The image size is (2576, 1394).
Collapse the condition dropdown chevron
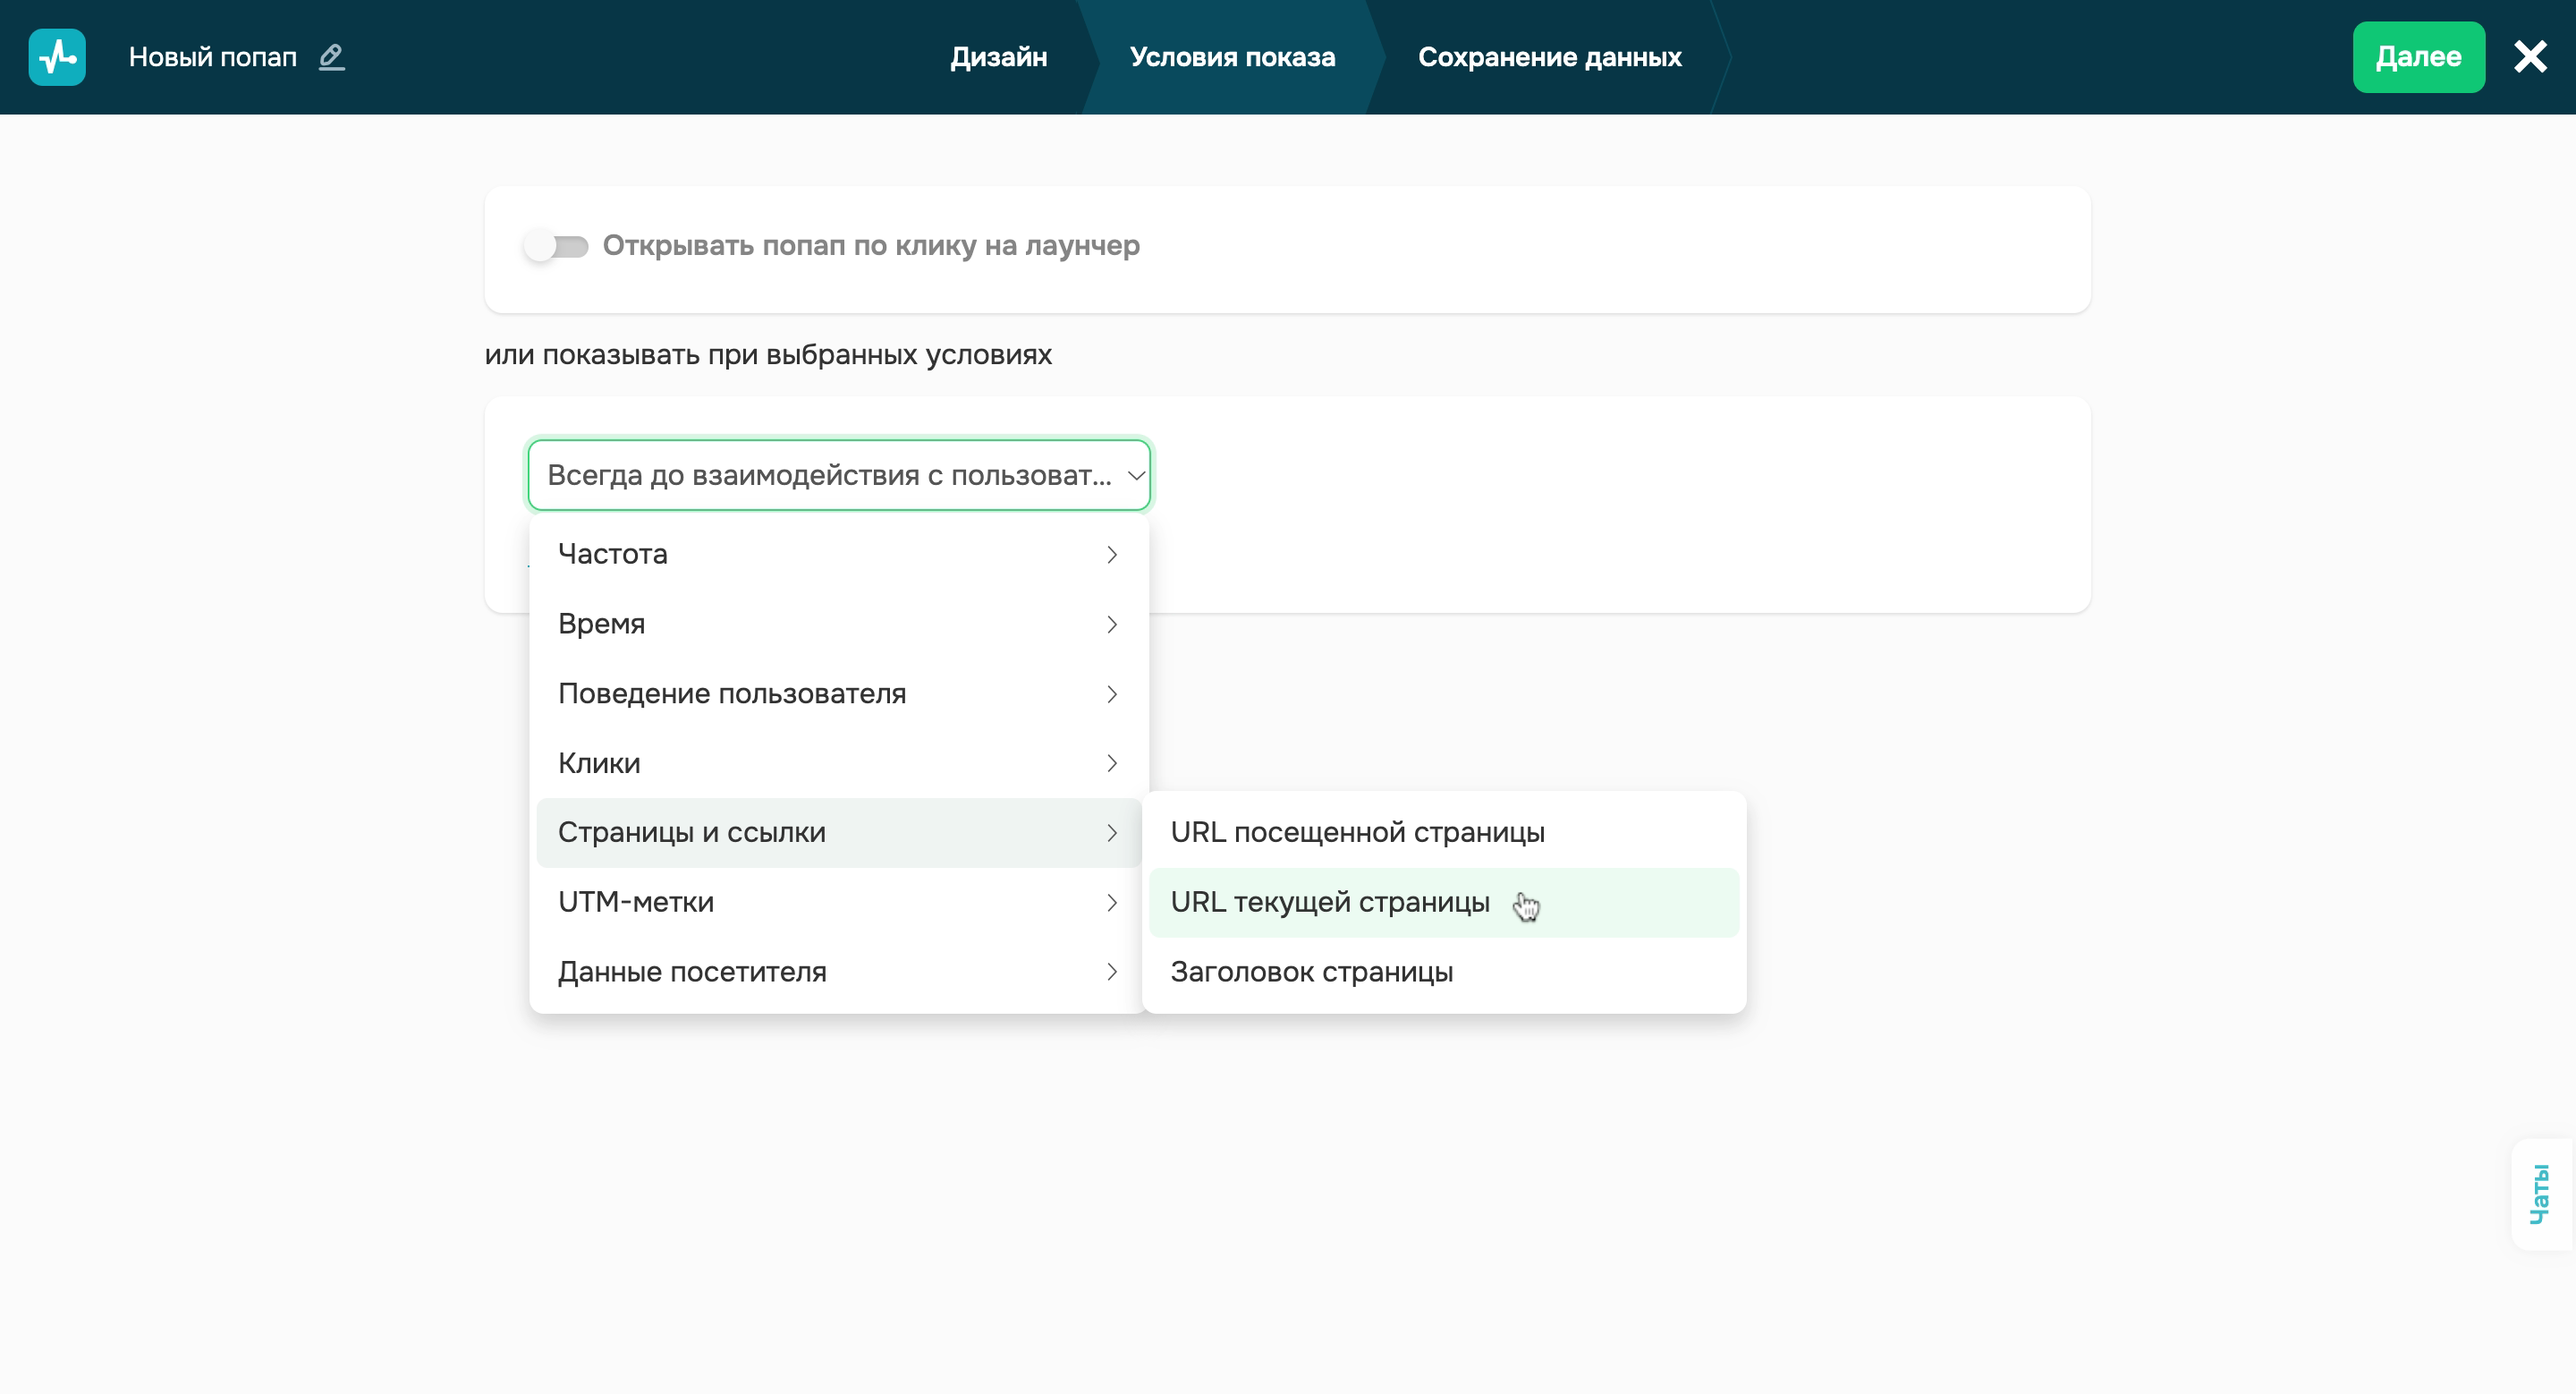pos(1135,476)
